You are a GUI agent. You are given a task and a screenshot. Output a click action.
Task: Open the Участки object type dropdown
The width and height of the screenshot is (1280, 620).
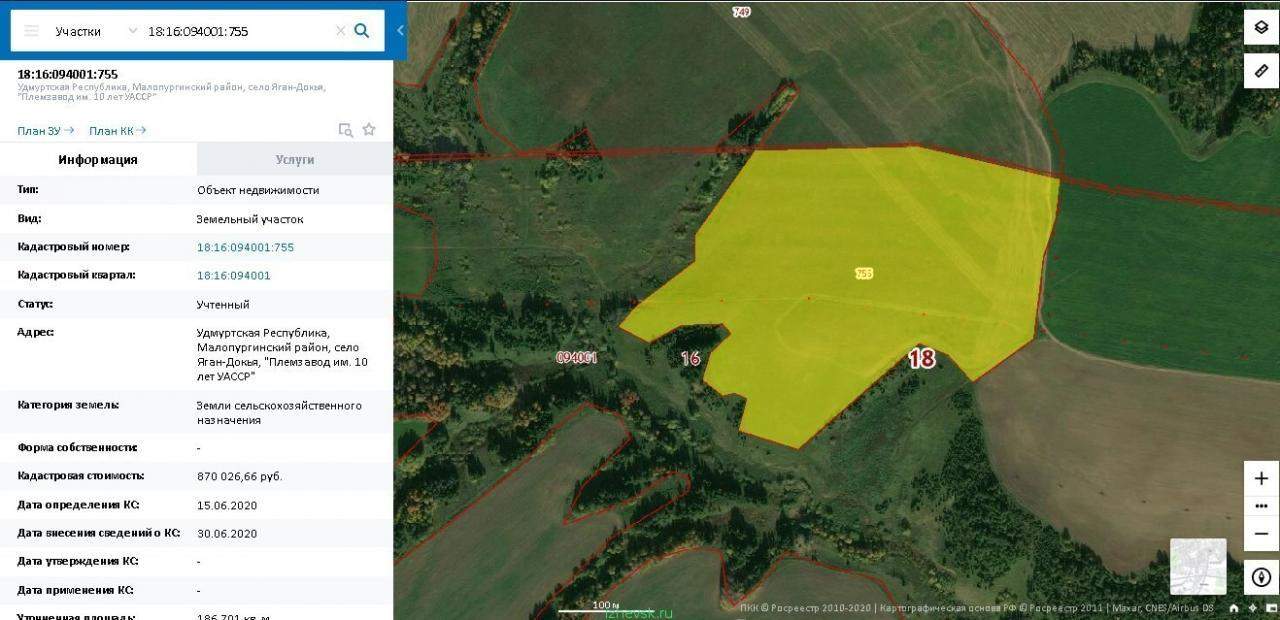(95, 31)
